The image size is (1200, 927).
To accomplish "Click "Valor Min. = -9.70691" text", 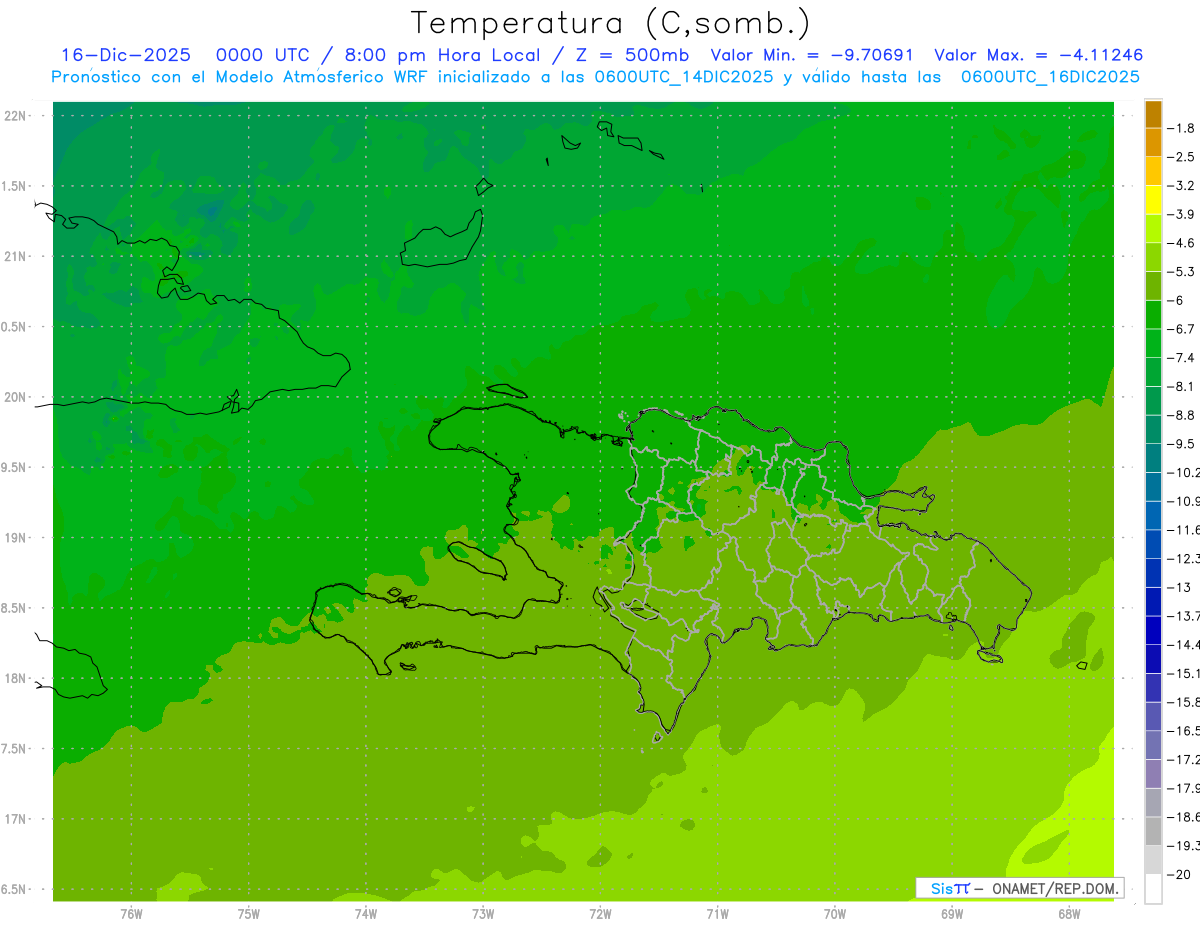I will [811, 55].
